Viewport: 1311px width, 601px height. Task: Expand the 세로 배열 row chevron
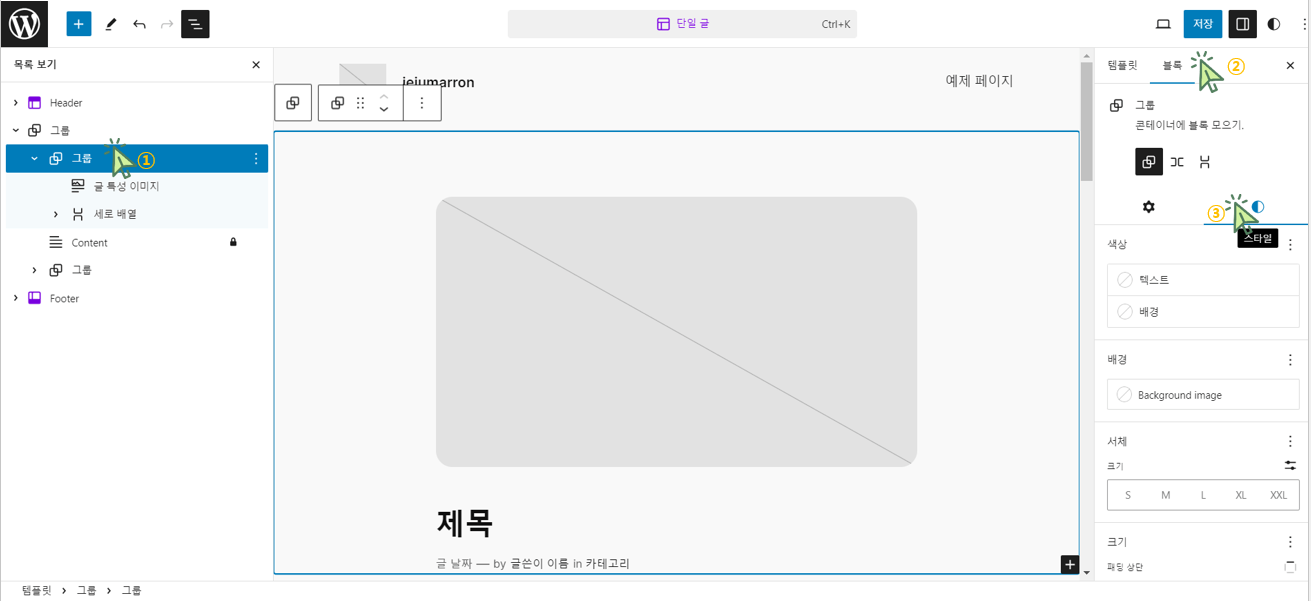pos(56,214)
